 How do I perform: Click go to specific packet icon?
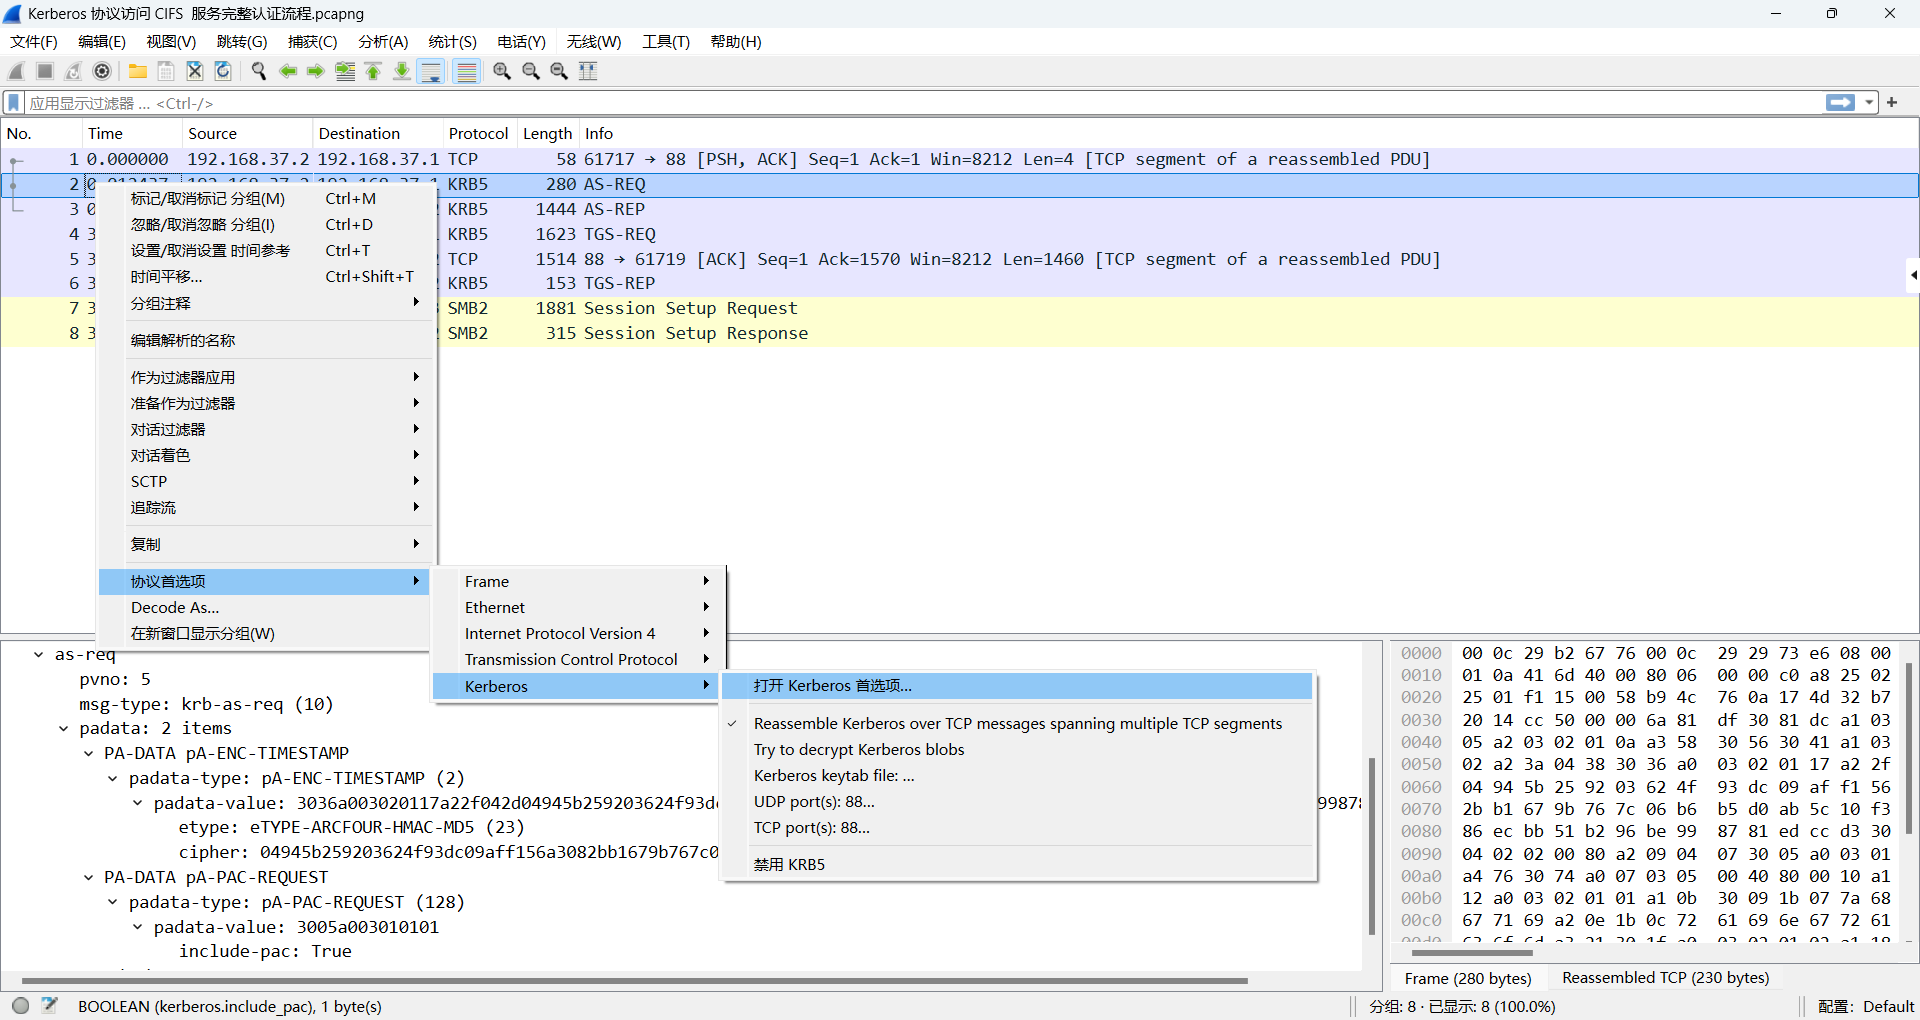point(345,71)
